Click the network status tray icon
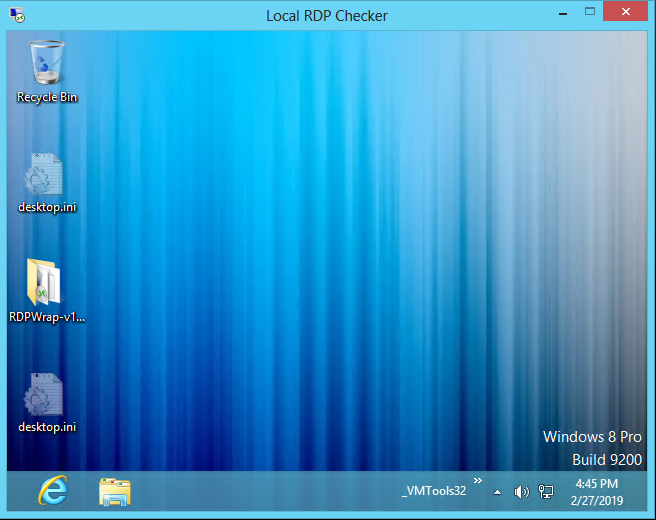This screenshot has height=520, width=656. pyautogui.click(x=546, y=491)
